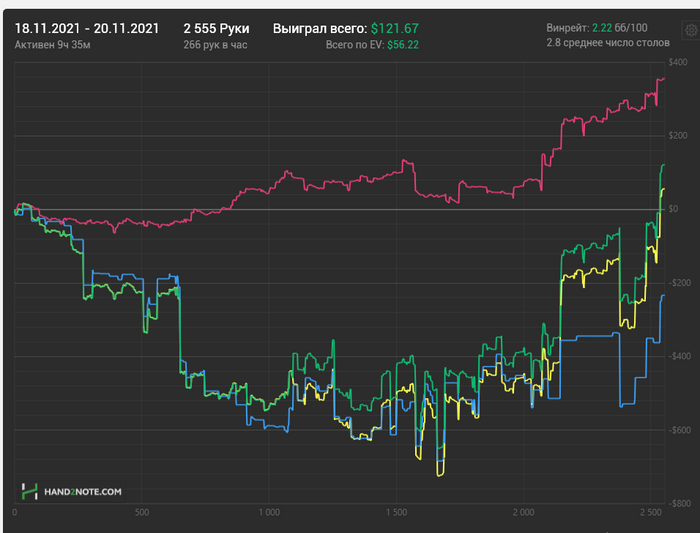Click the 'Всего по EV:' label

coord(354,45)
